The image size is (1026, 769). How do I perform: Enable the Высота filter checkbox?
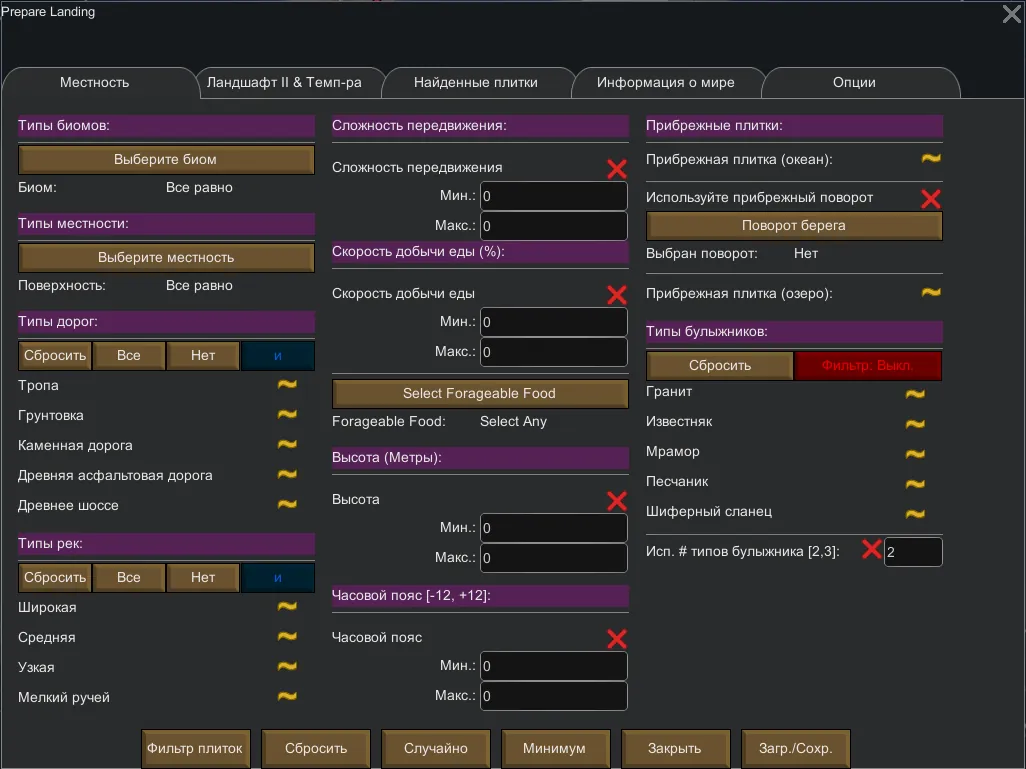(x=617, y=501)
